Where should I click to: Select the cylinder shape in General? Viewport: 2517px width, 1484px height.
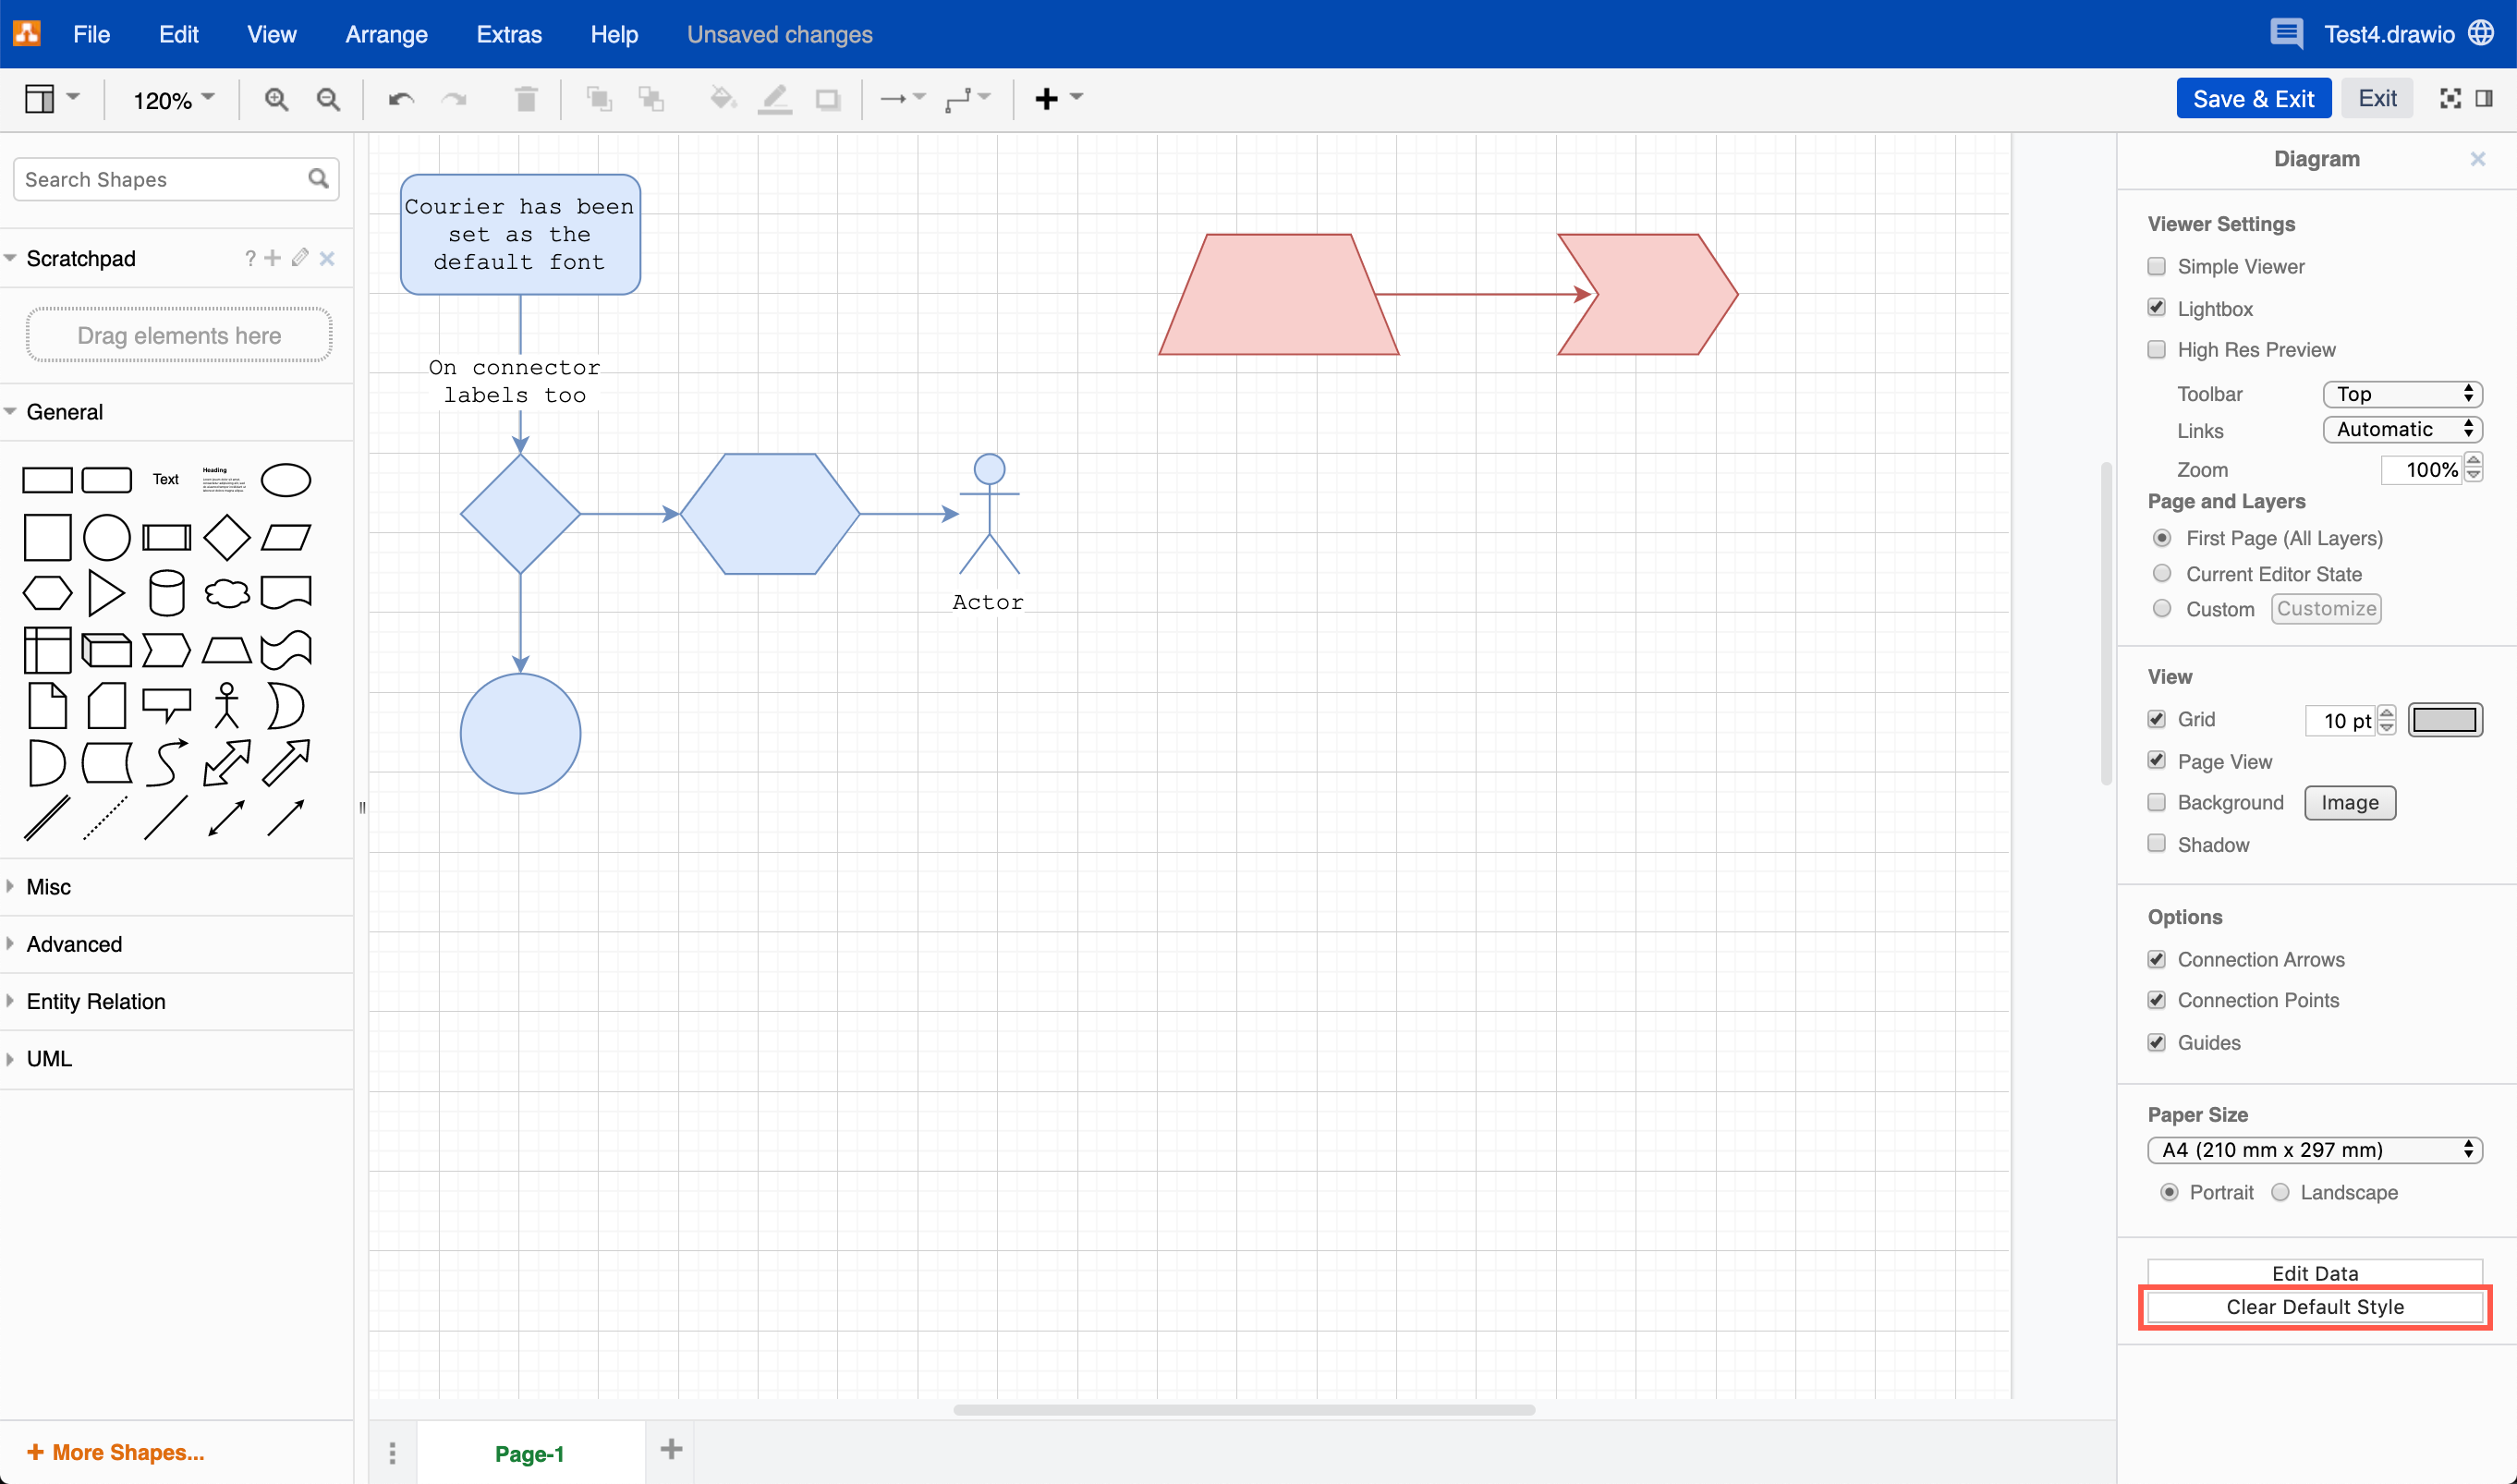pyautogui.click(x=166, y=593)
